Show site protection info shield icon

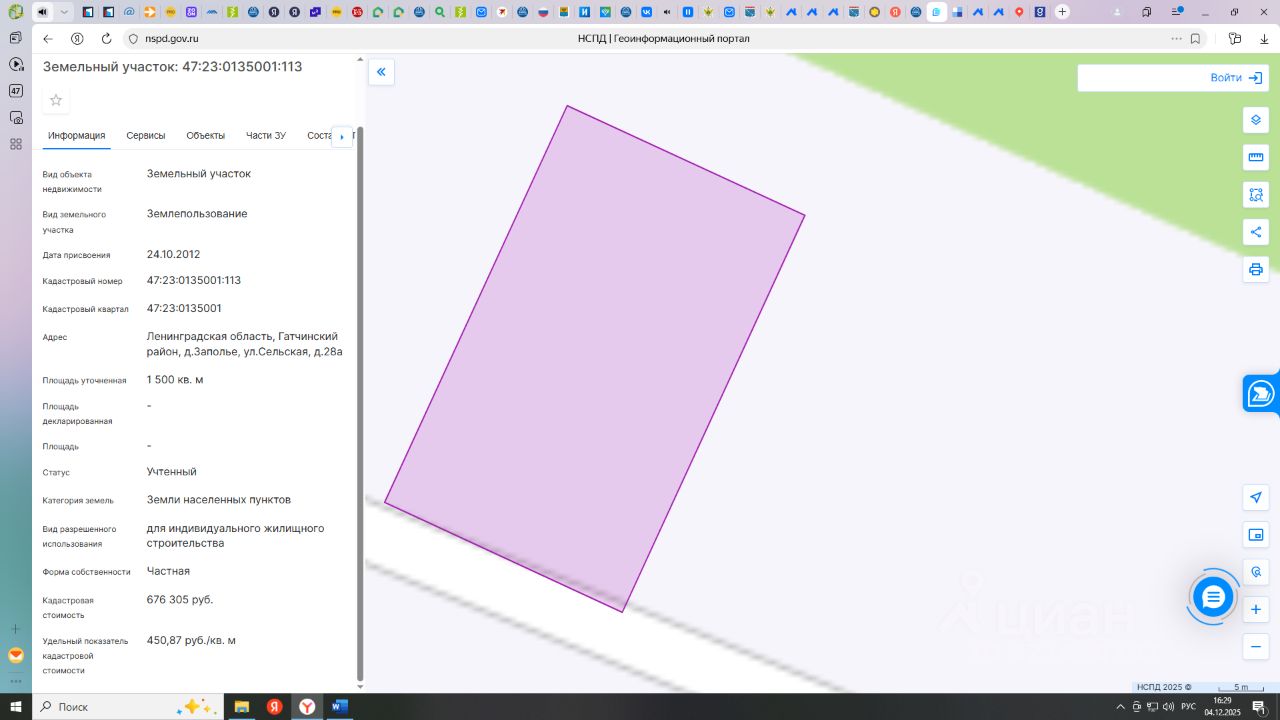pos(133,39)
